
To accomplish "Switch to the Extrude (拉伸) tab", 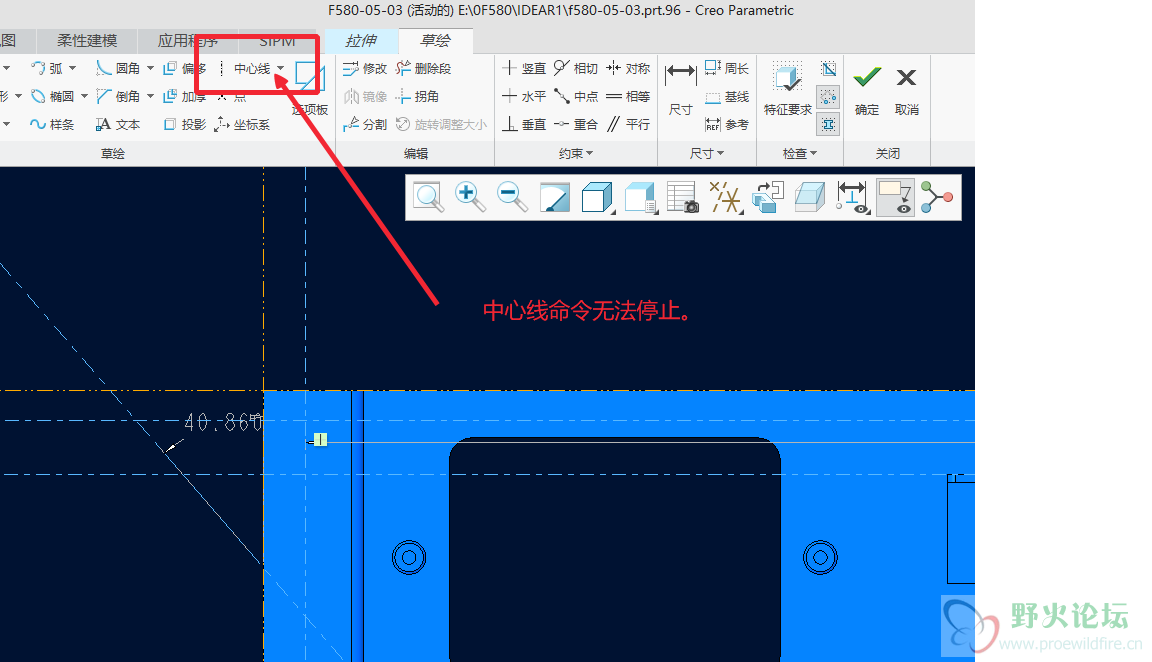I will [361, 40].
